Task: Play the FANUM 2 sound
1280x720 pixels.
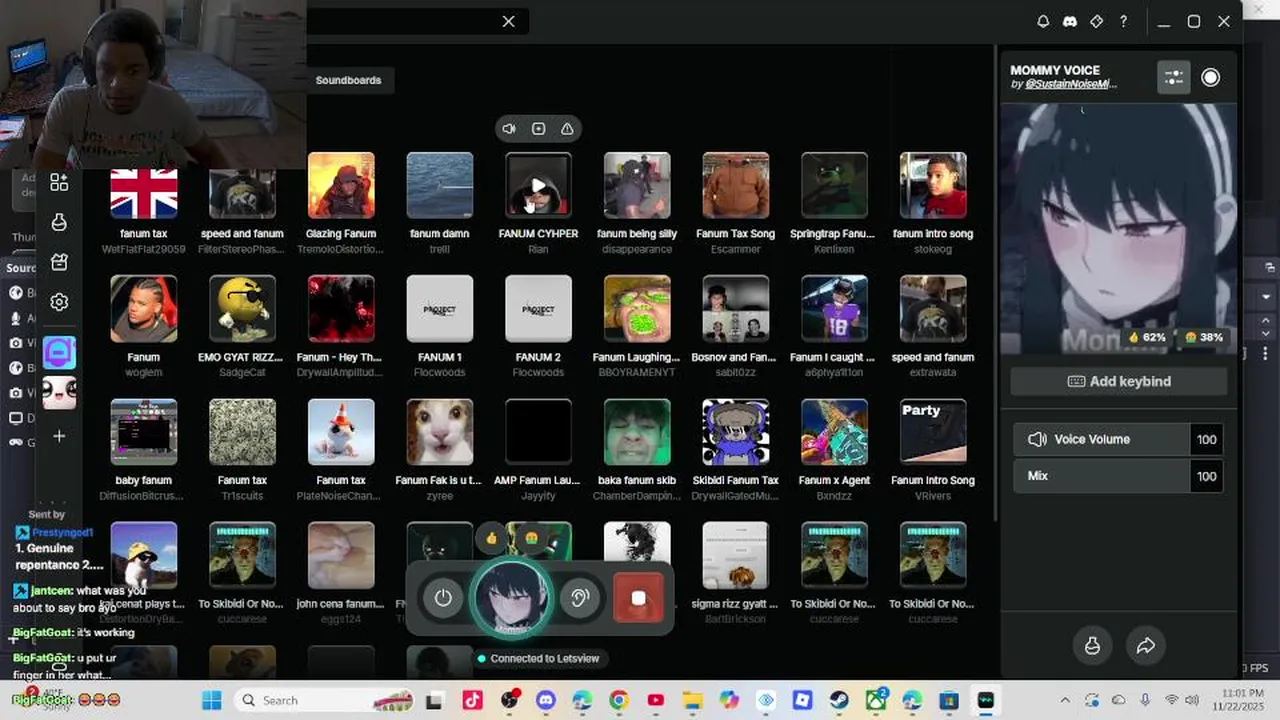Action: (538, 309)
